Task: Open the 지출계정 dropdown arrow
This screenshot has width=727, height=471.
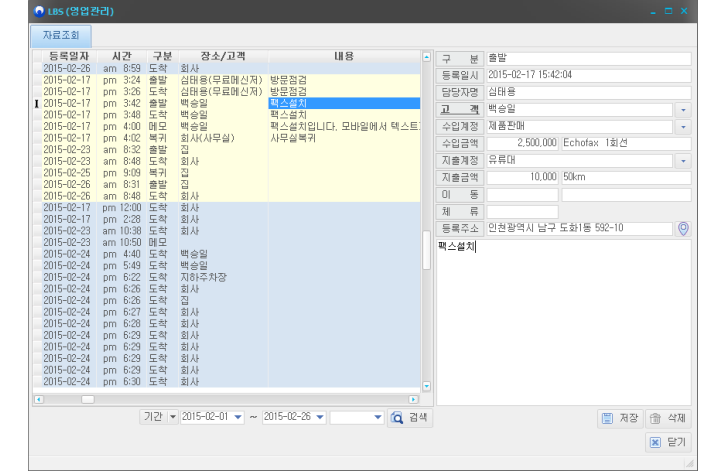Action: coord(683,161)
